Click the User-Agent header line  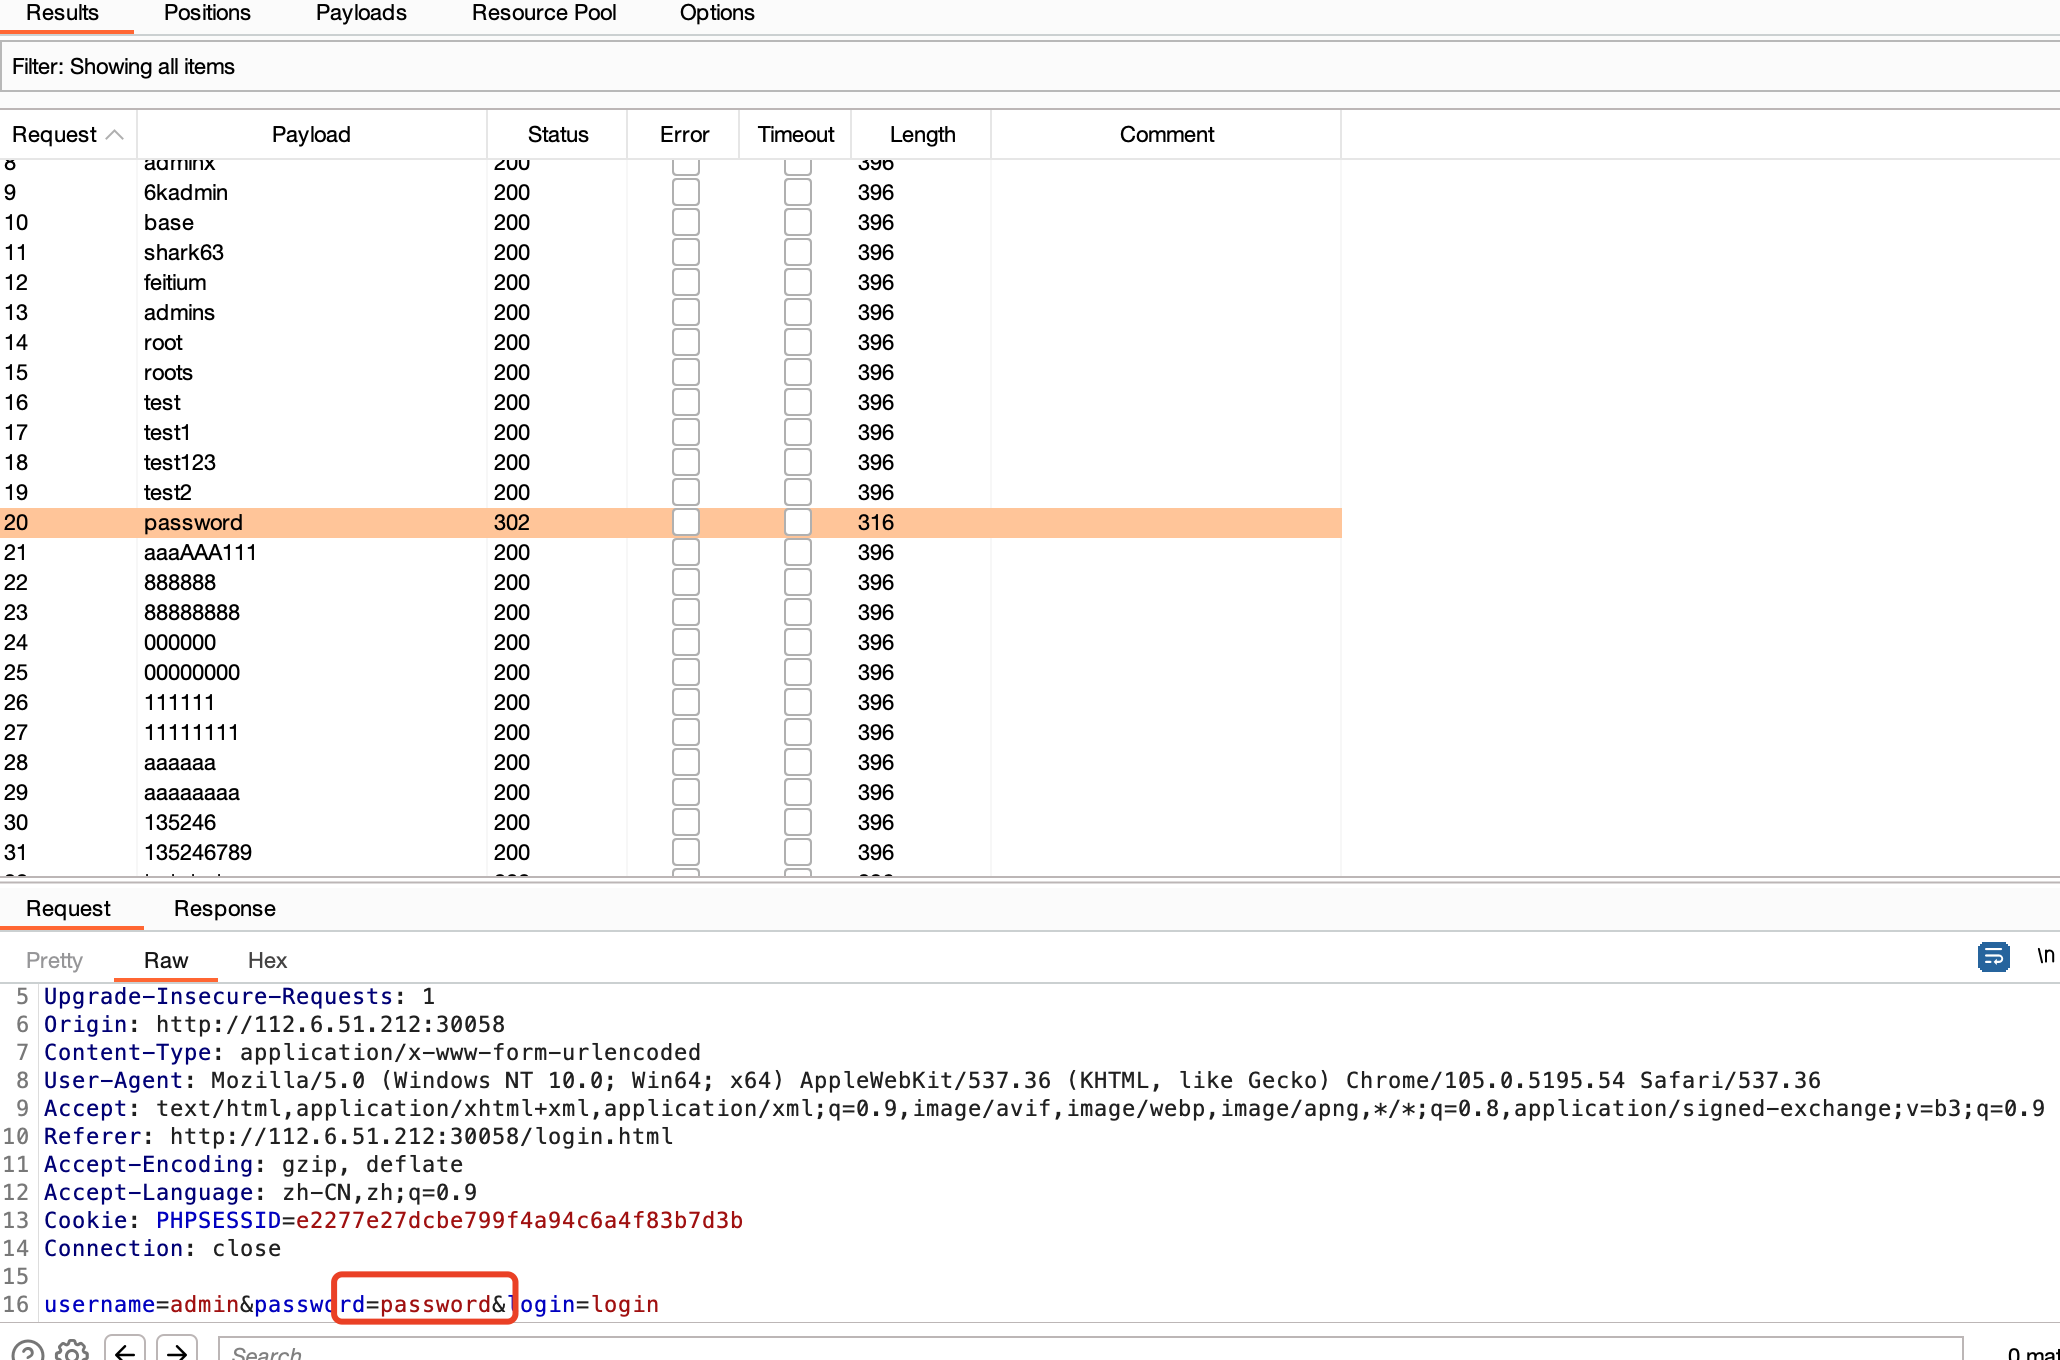[932, 1080]
